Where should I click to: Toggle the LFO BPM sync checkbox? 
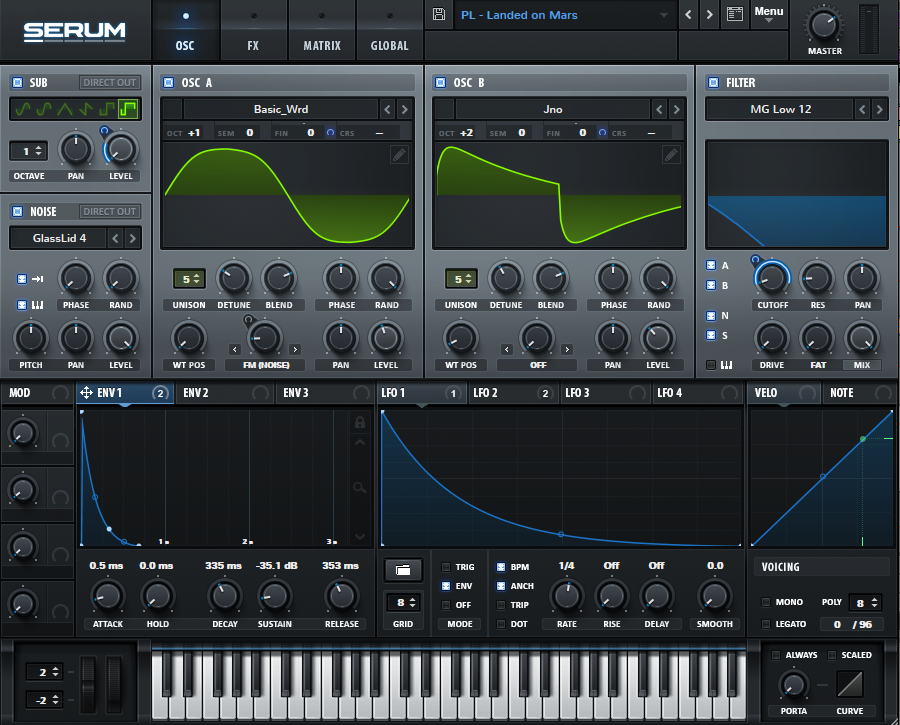coord(501,567)
